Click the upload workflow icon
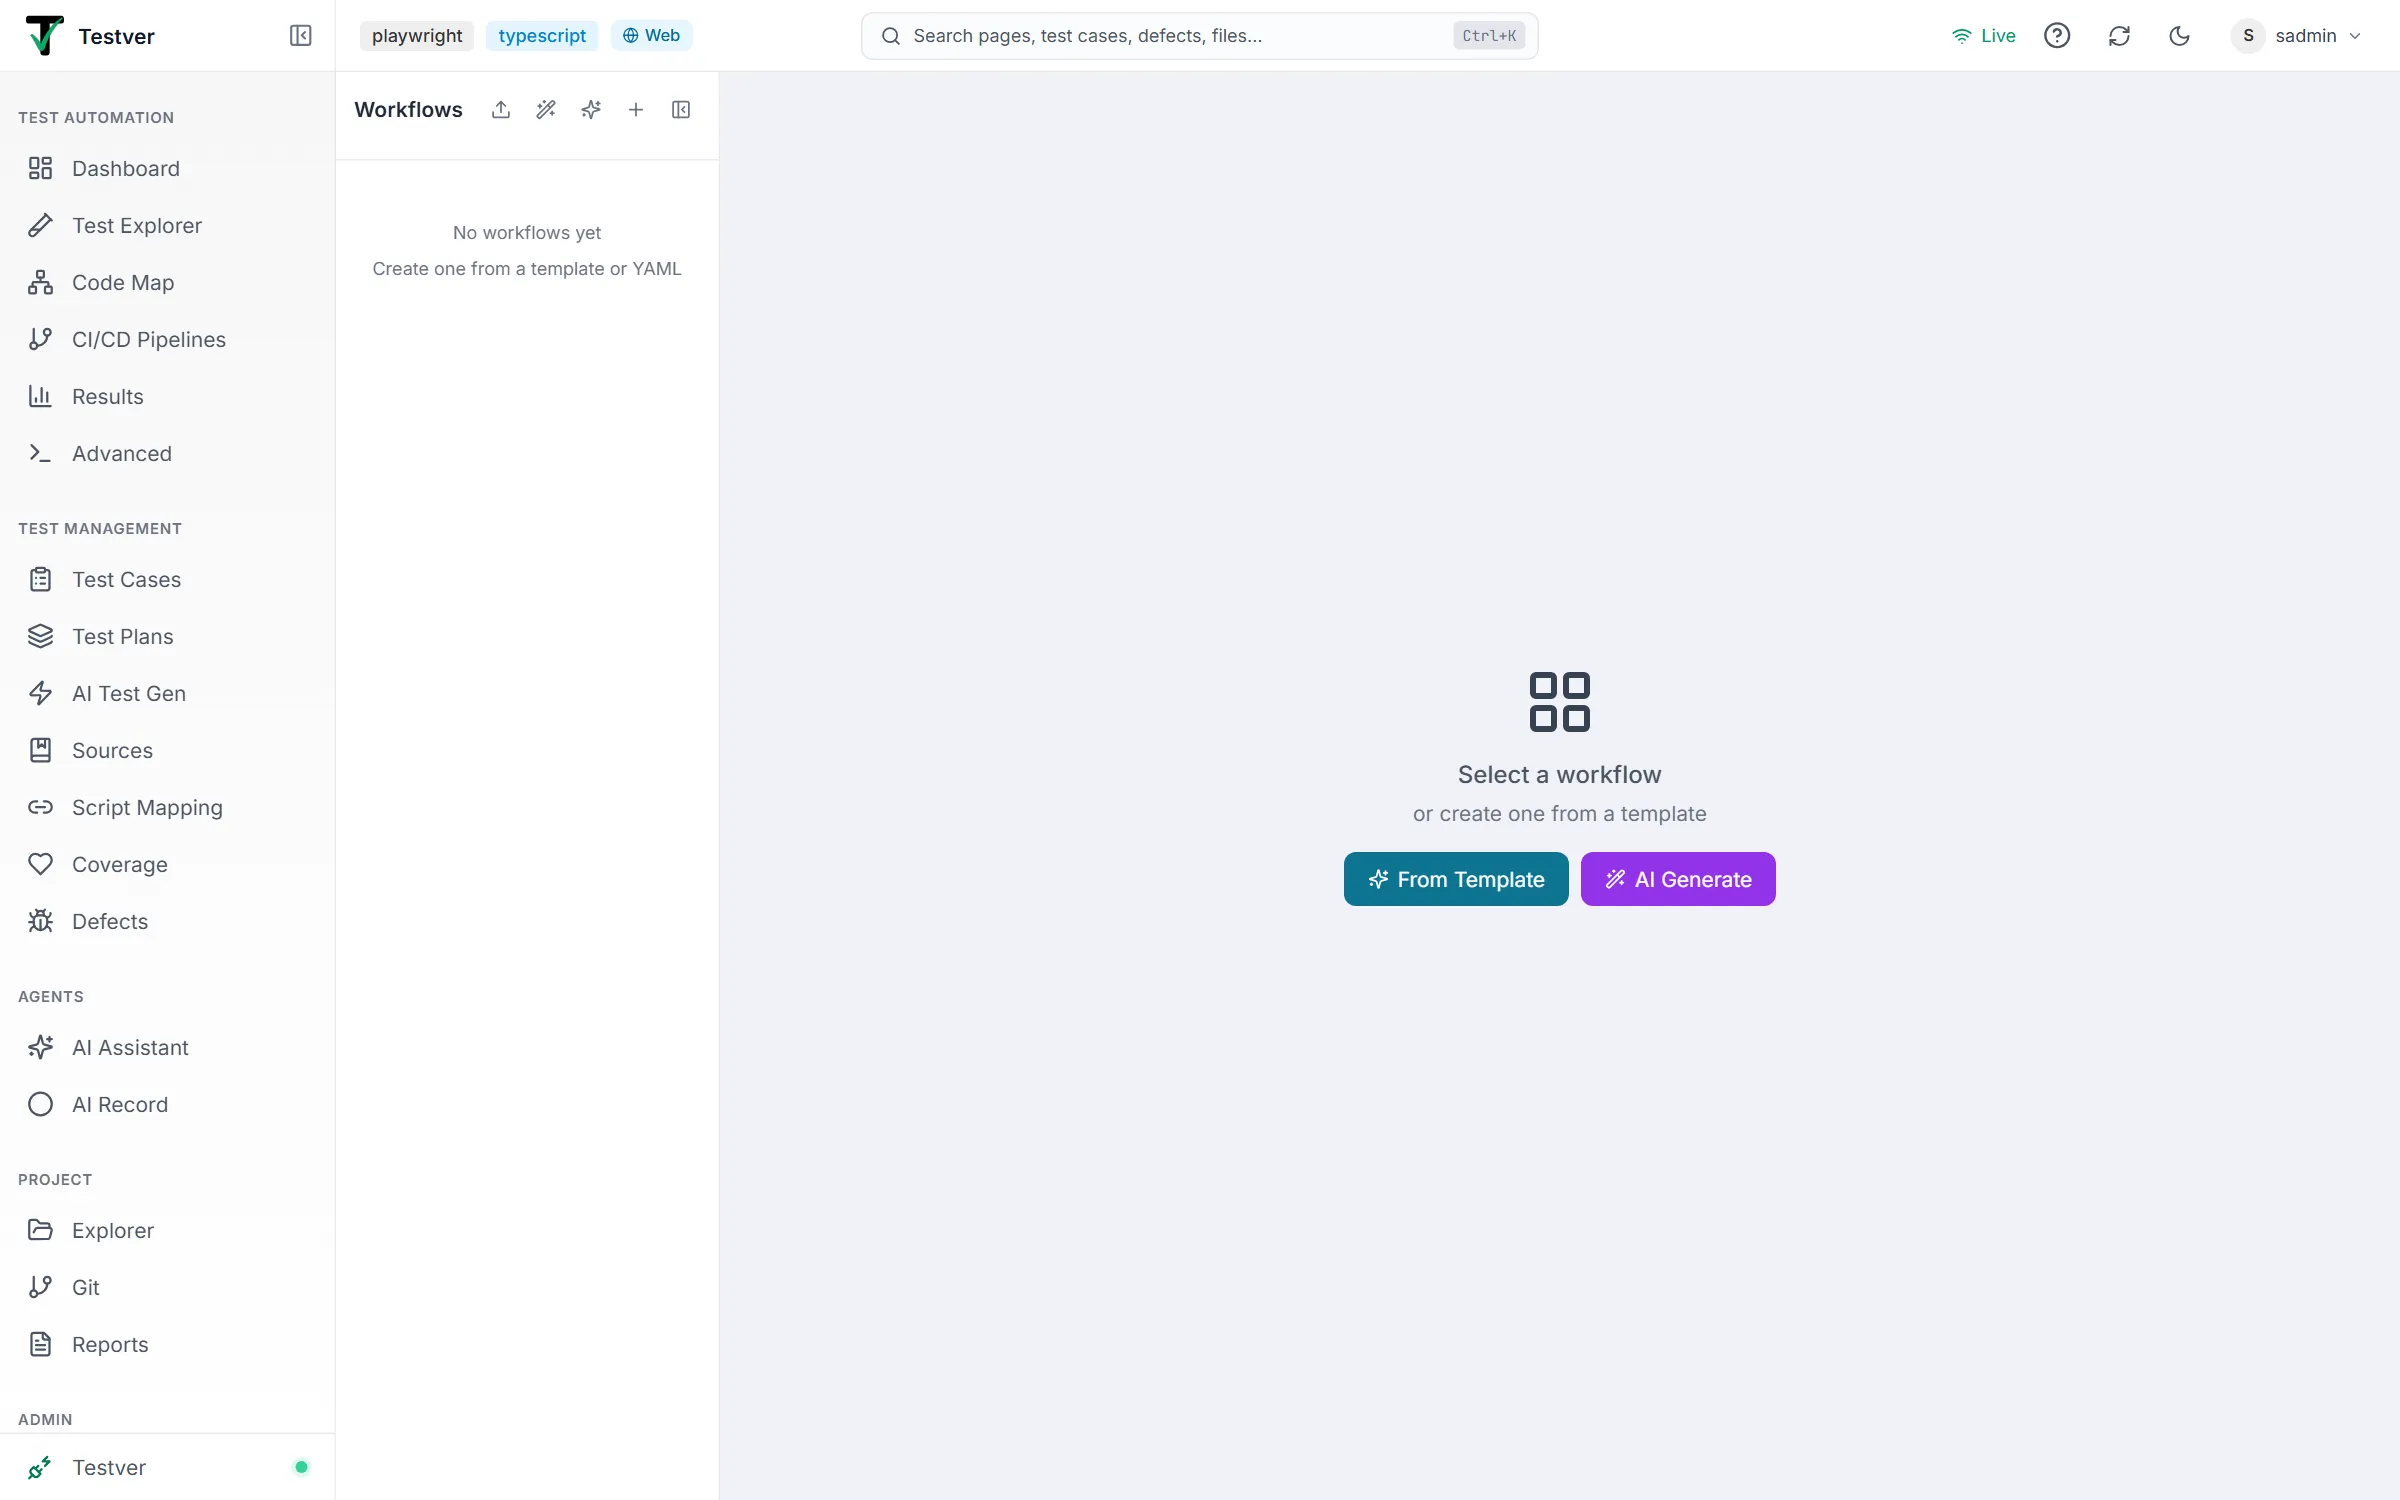Image resolution: width=2400 pixels, height=1500 pixels. pos(501,110)
